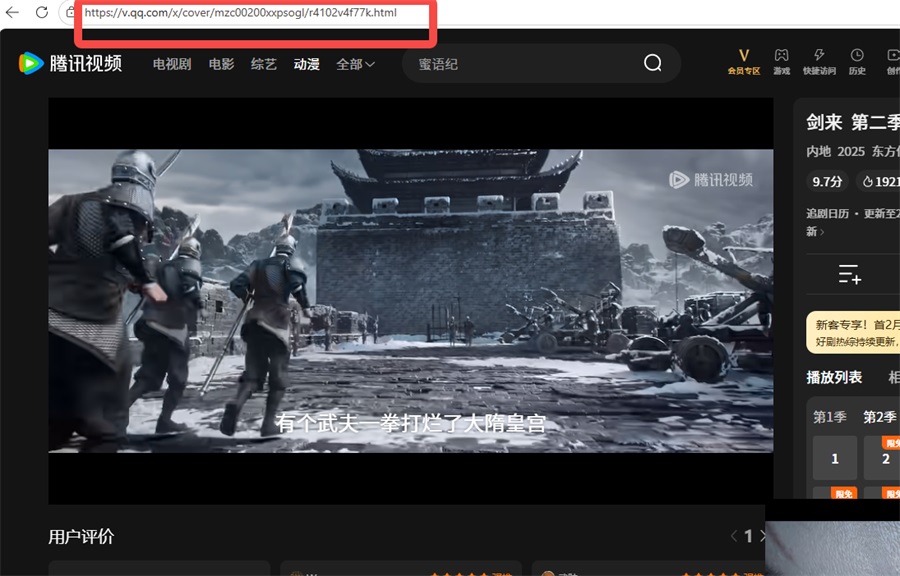
Task: Select the v.qq.com URL in the address bar
Action: point(240,13)
